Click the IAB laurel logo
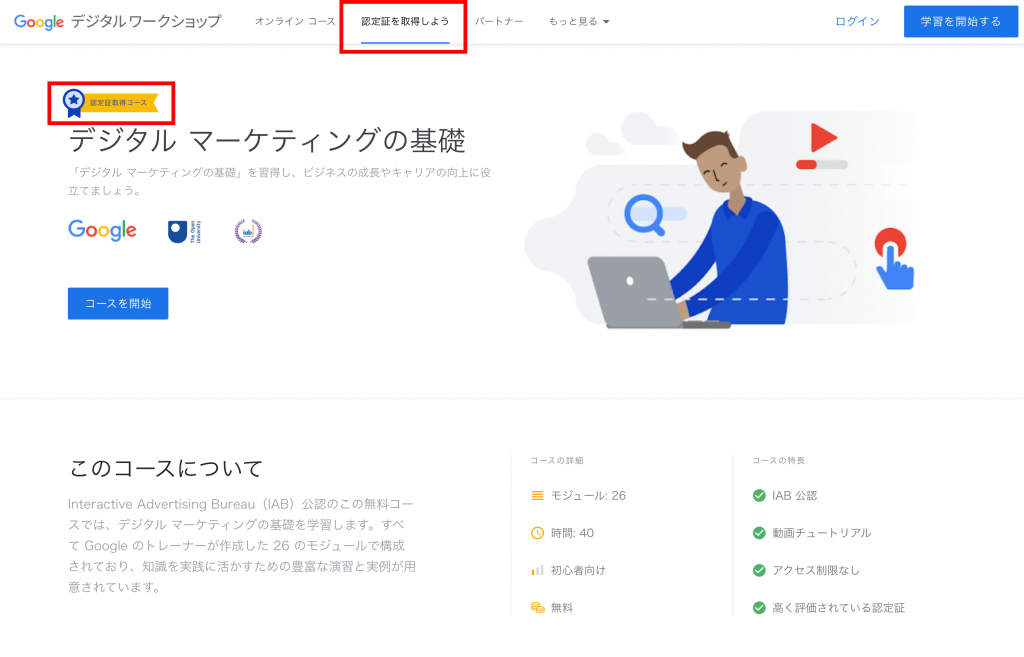This screenshot has width=1024, height=657. (248, 232)
